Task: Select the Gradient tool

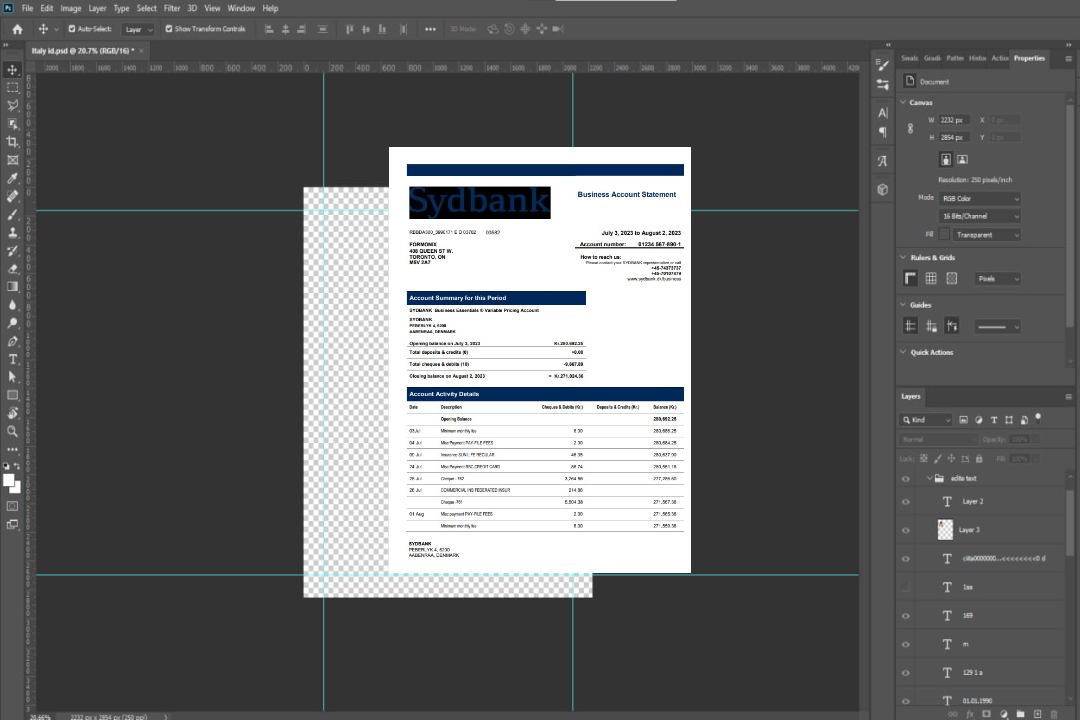Action: pos(12,287)
